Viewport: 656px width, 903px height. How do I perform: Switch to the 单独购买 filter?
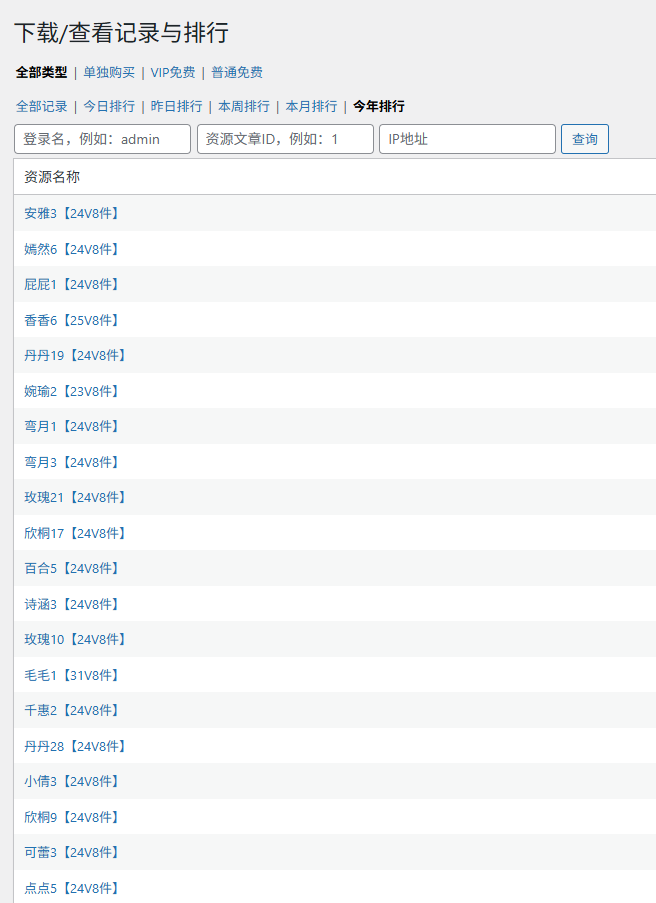pyautogui.click(x=109, y=72)
